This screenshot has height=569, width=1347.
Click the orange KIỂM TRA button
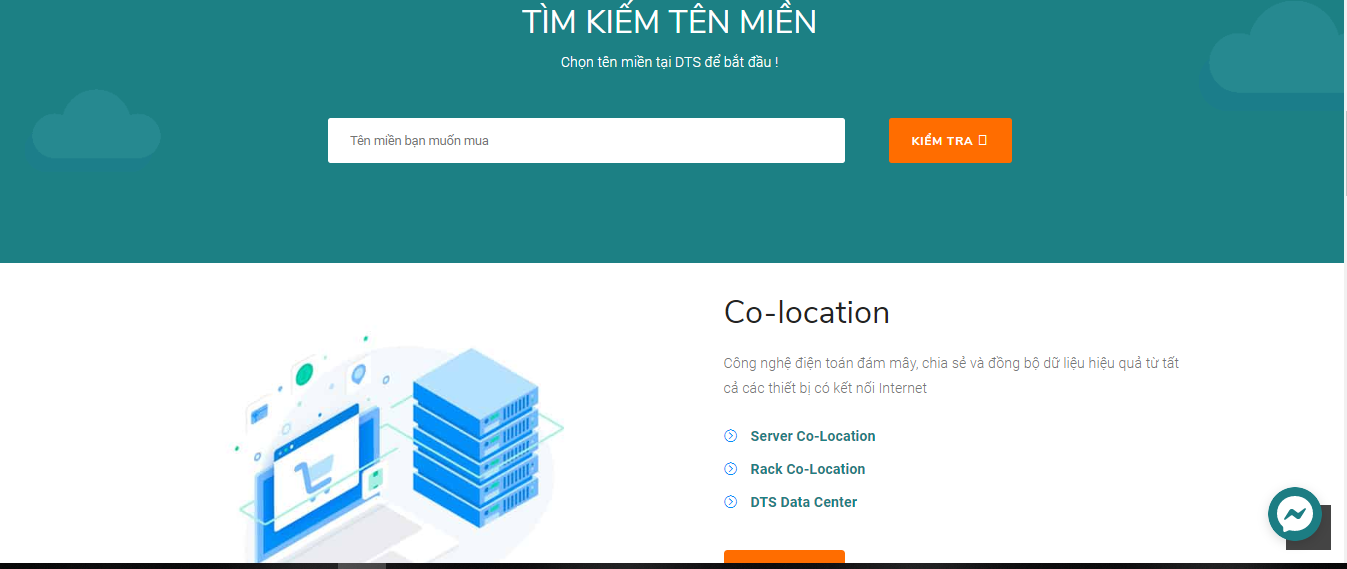(950, 140)
